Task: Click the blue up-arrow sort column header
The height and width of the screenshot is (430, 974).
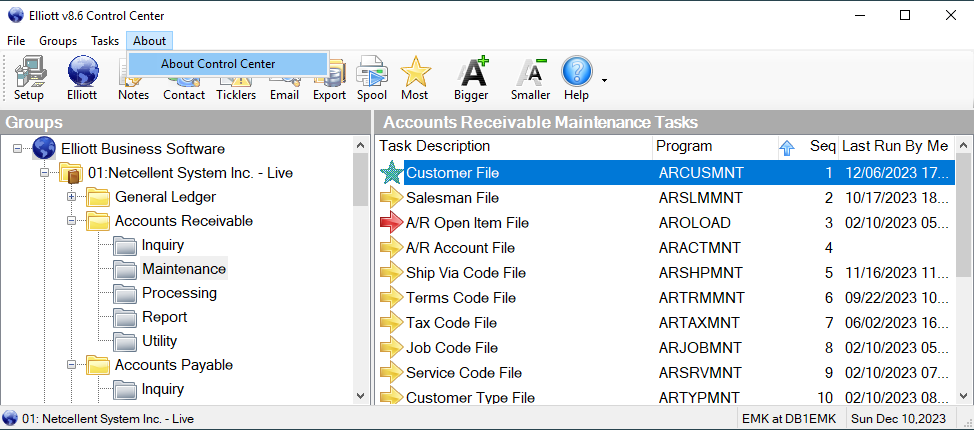Action: pos(787,147)
